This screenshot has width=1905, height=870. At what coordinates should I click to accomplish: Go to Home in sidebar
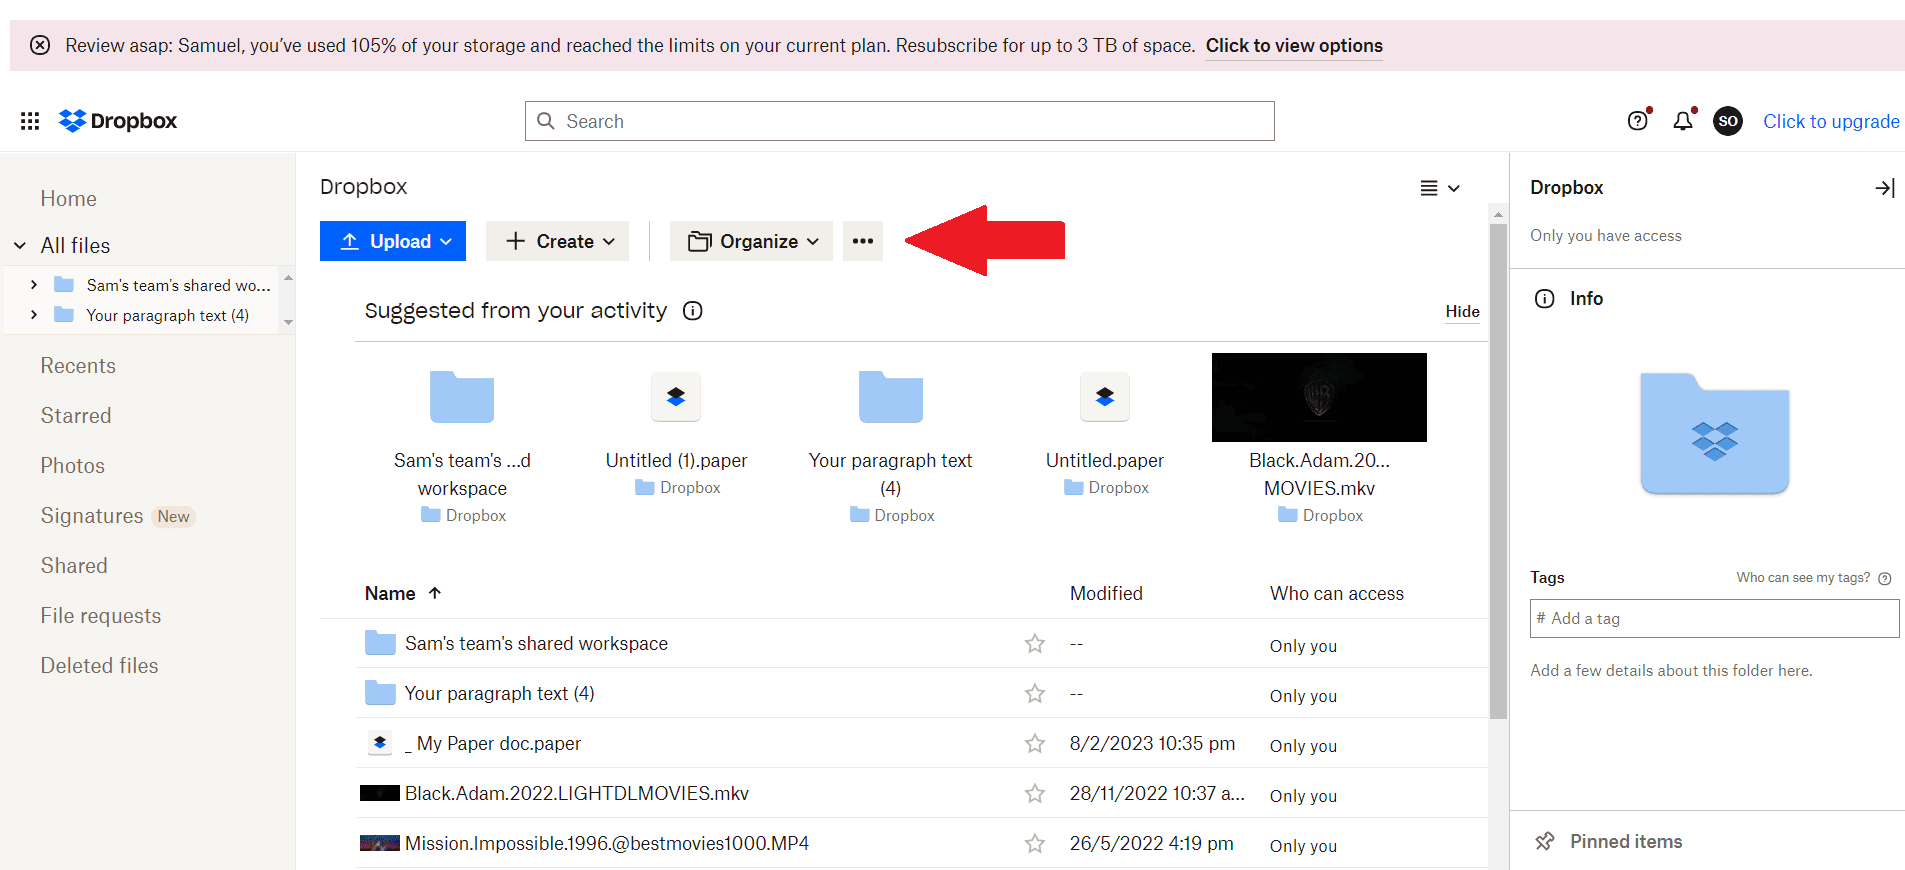click(x=69, y=199)
